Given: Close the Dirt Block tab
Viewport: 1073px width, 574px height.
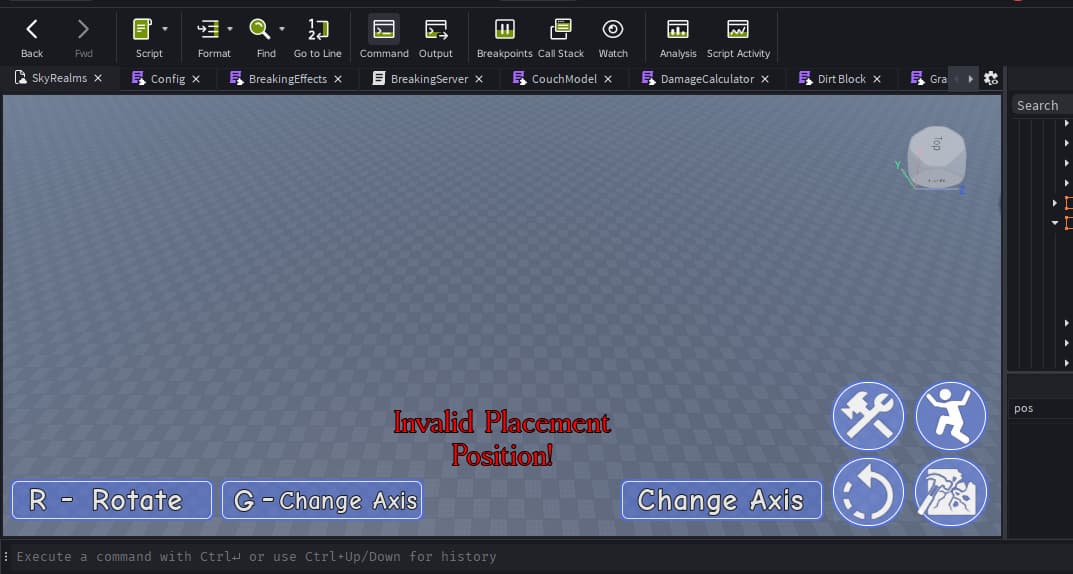Looking at the screenshot, I should (877, 79).
